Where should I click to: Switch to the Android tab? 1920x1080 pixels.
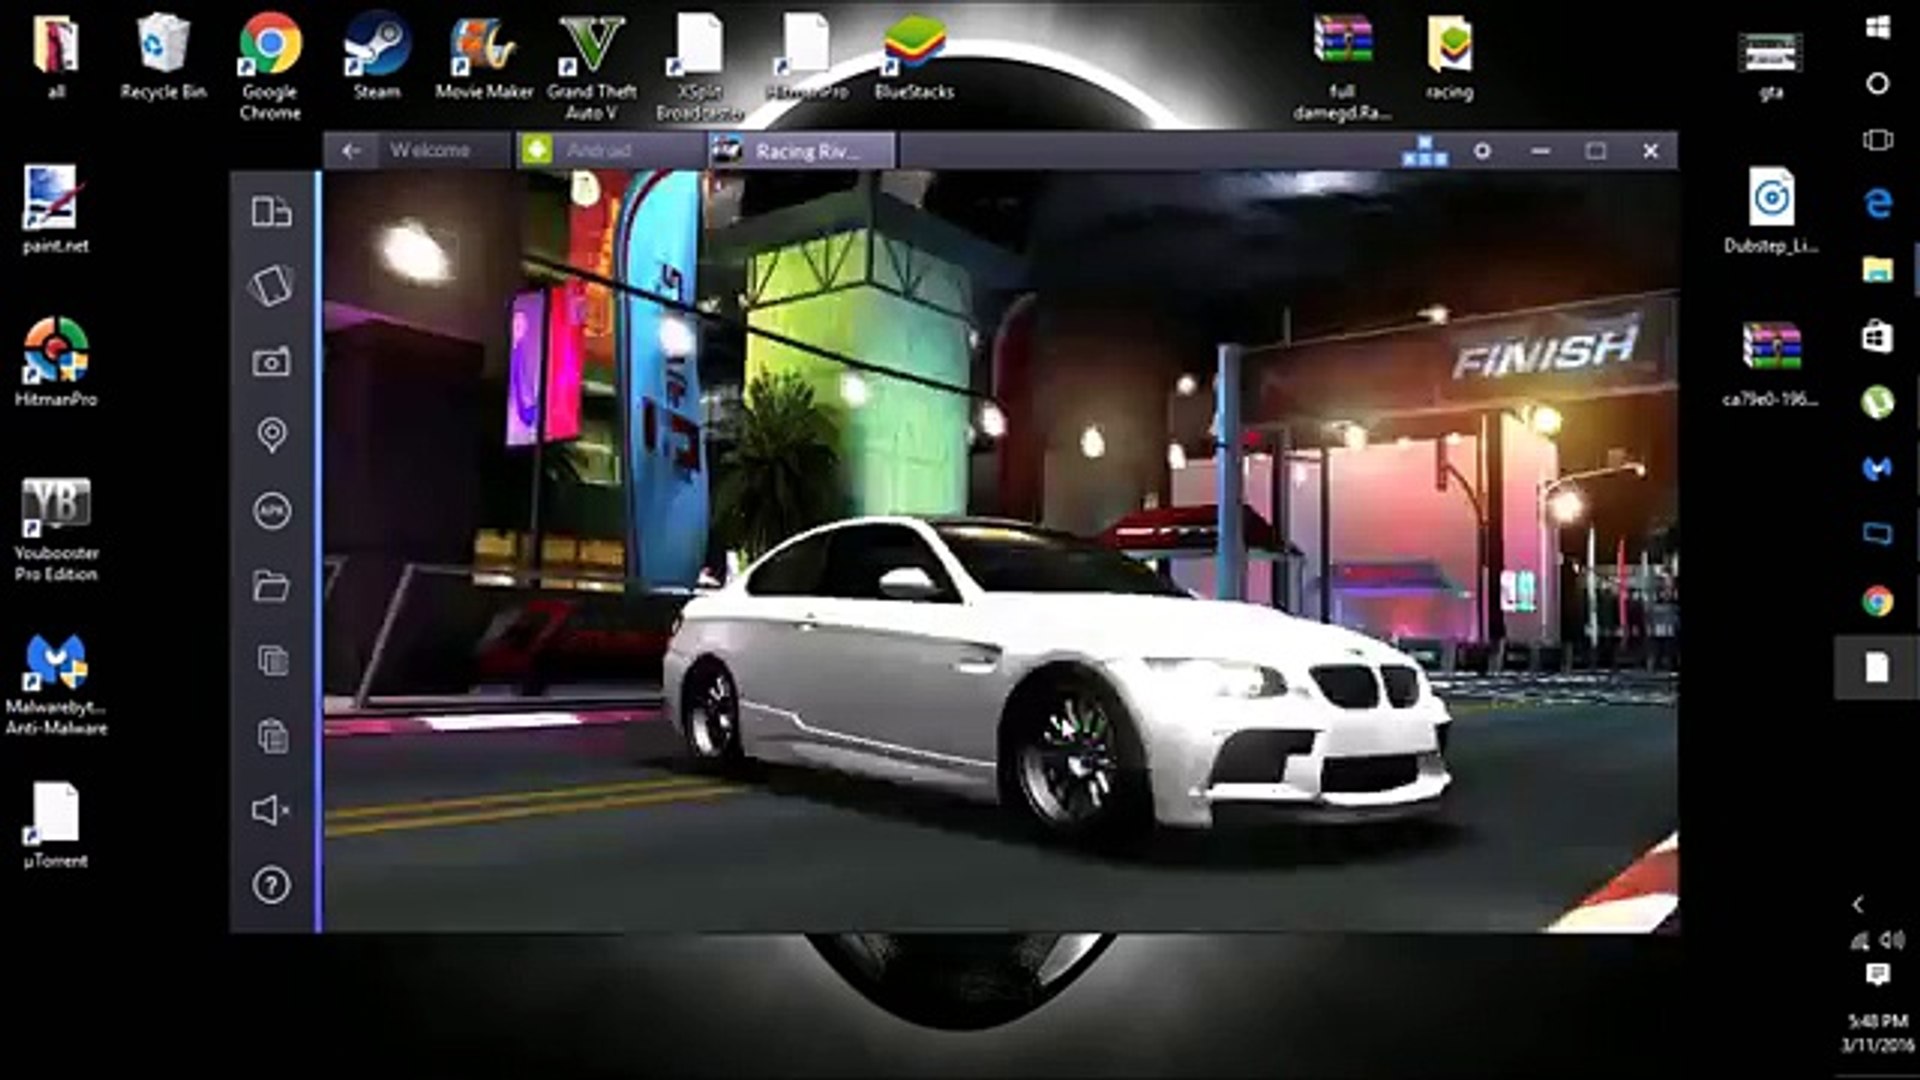click(598, 150)
